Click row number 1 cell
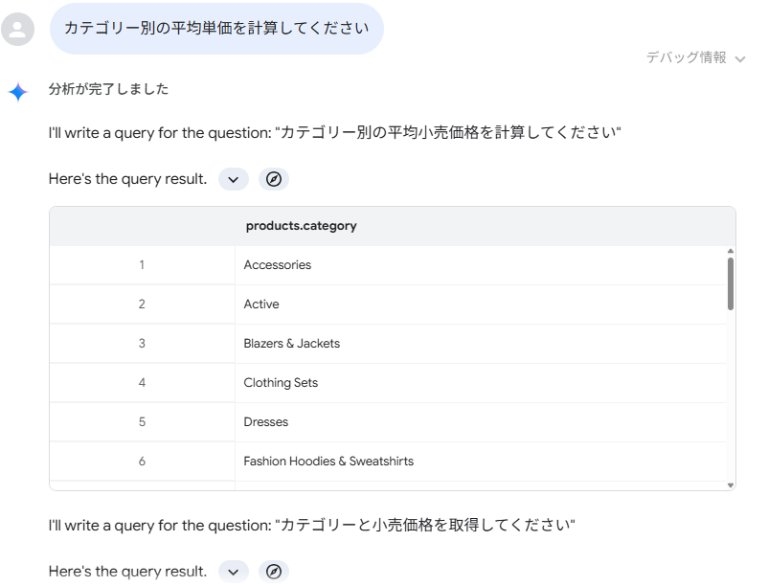Viewport: 768px width, 586px height. [142, 265]
